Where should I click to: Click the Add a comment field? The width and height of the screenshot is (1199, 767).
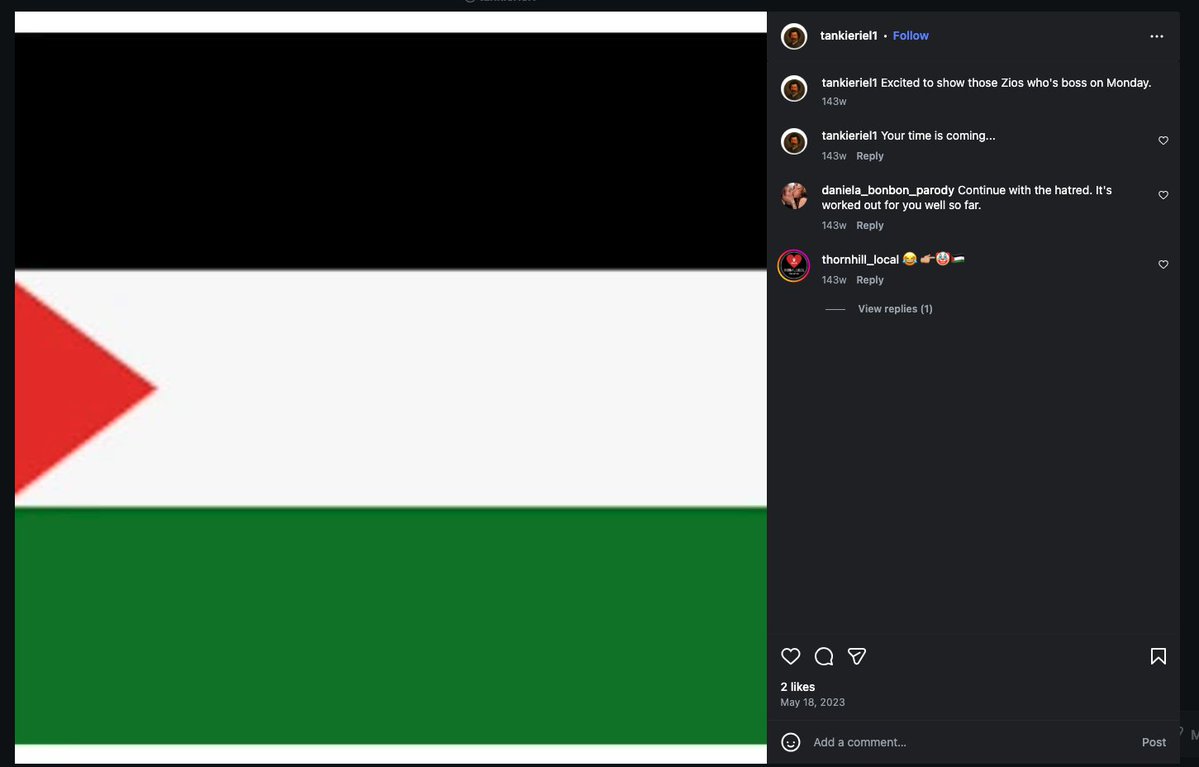click(971, 742)
